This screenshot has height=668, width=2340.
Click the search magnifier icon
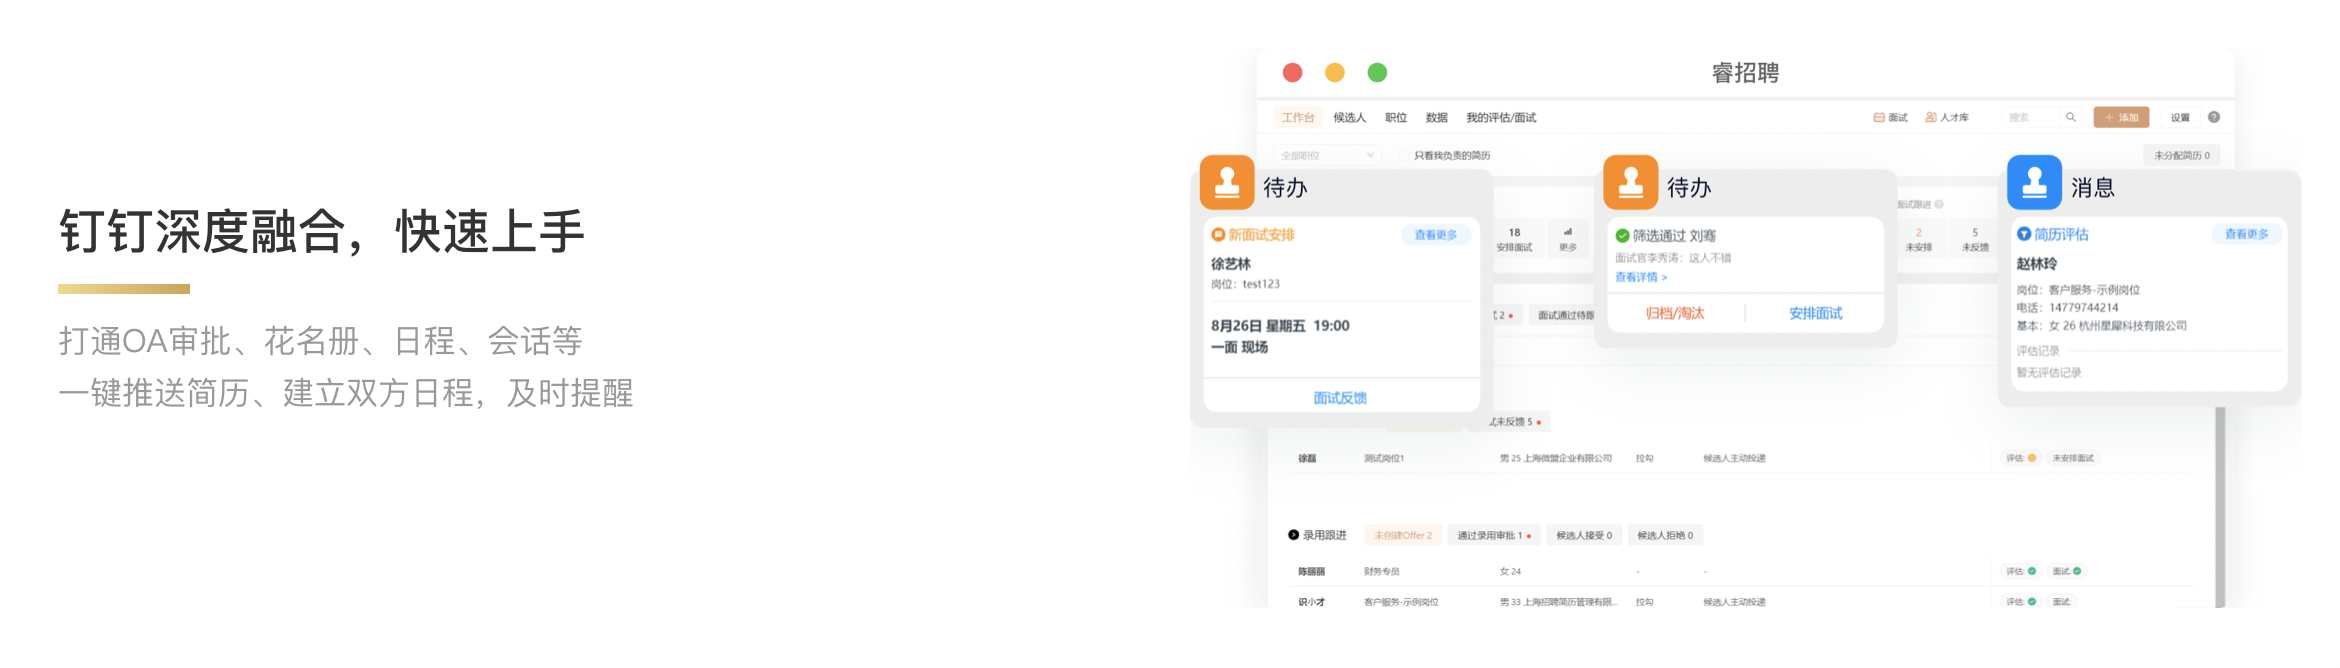2071,117
